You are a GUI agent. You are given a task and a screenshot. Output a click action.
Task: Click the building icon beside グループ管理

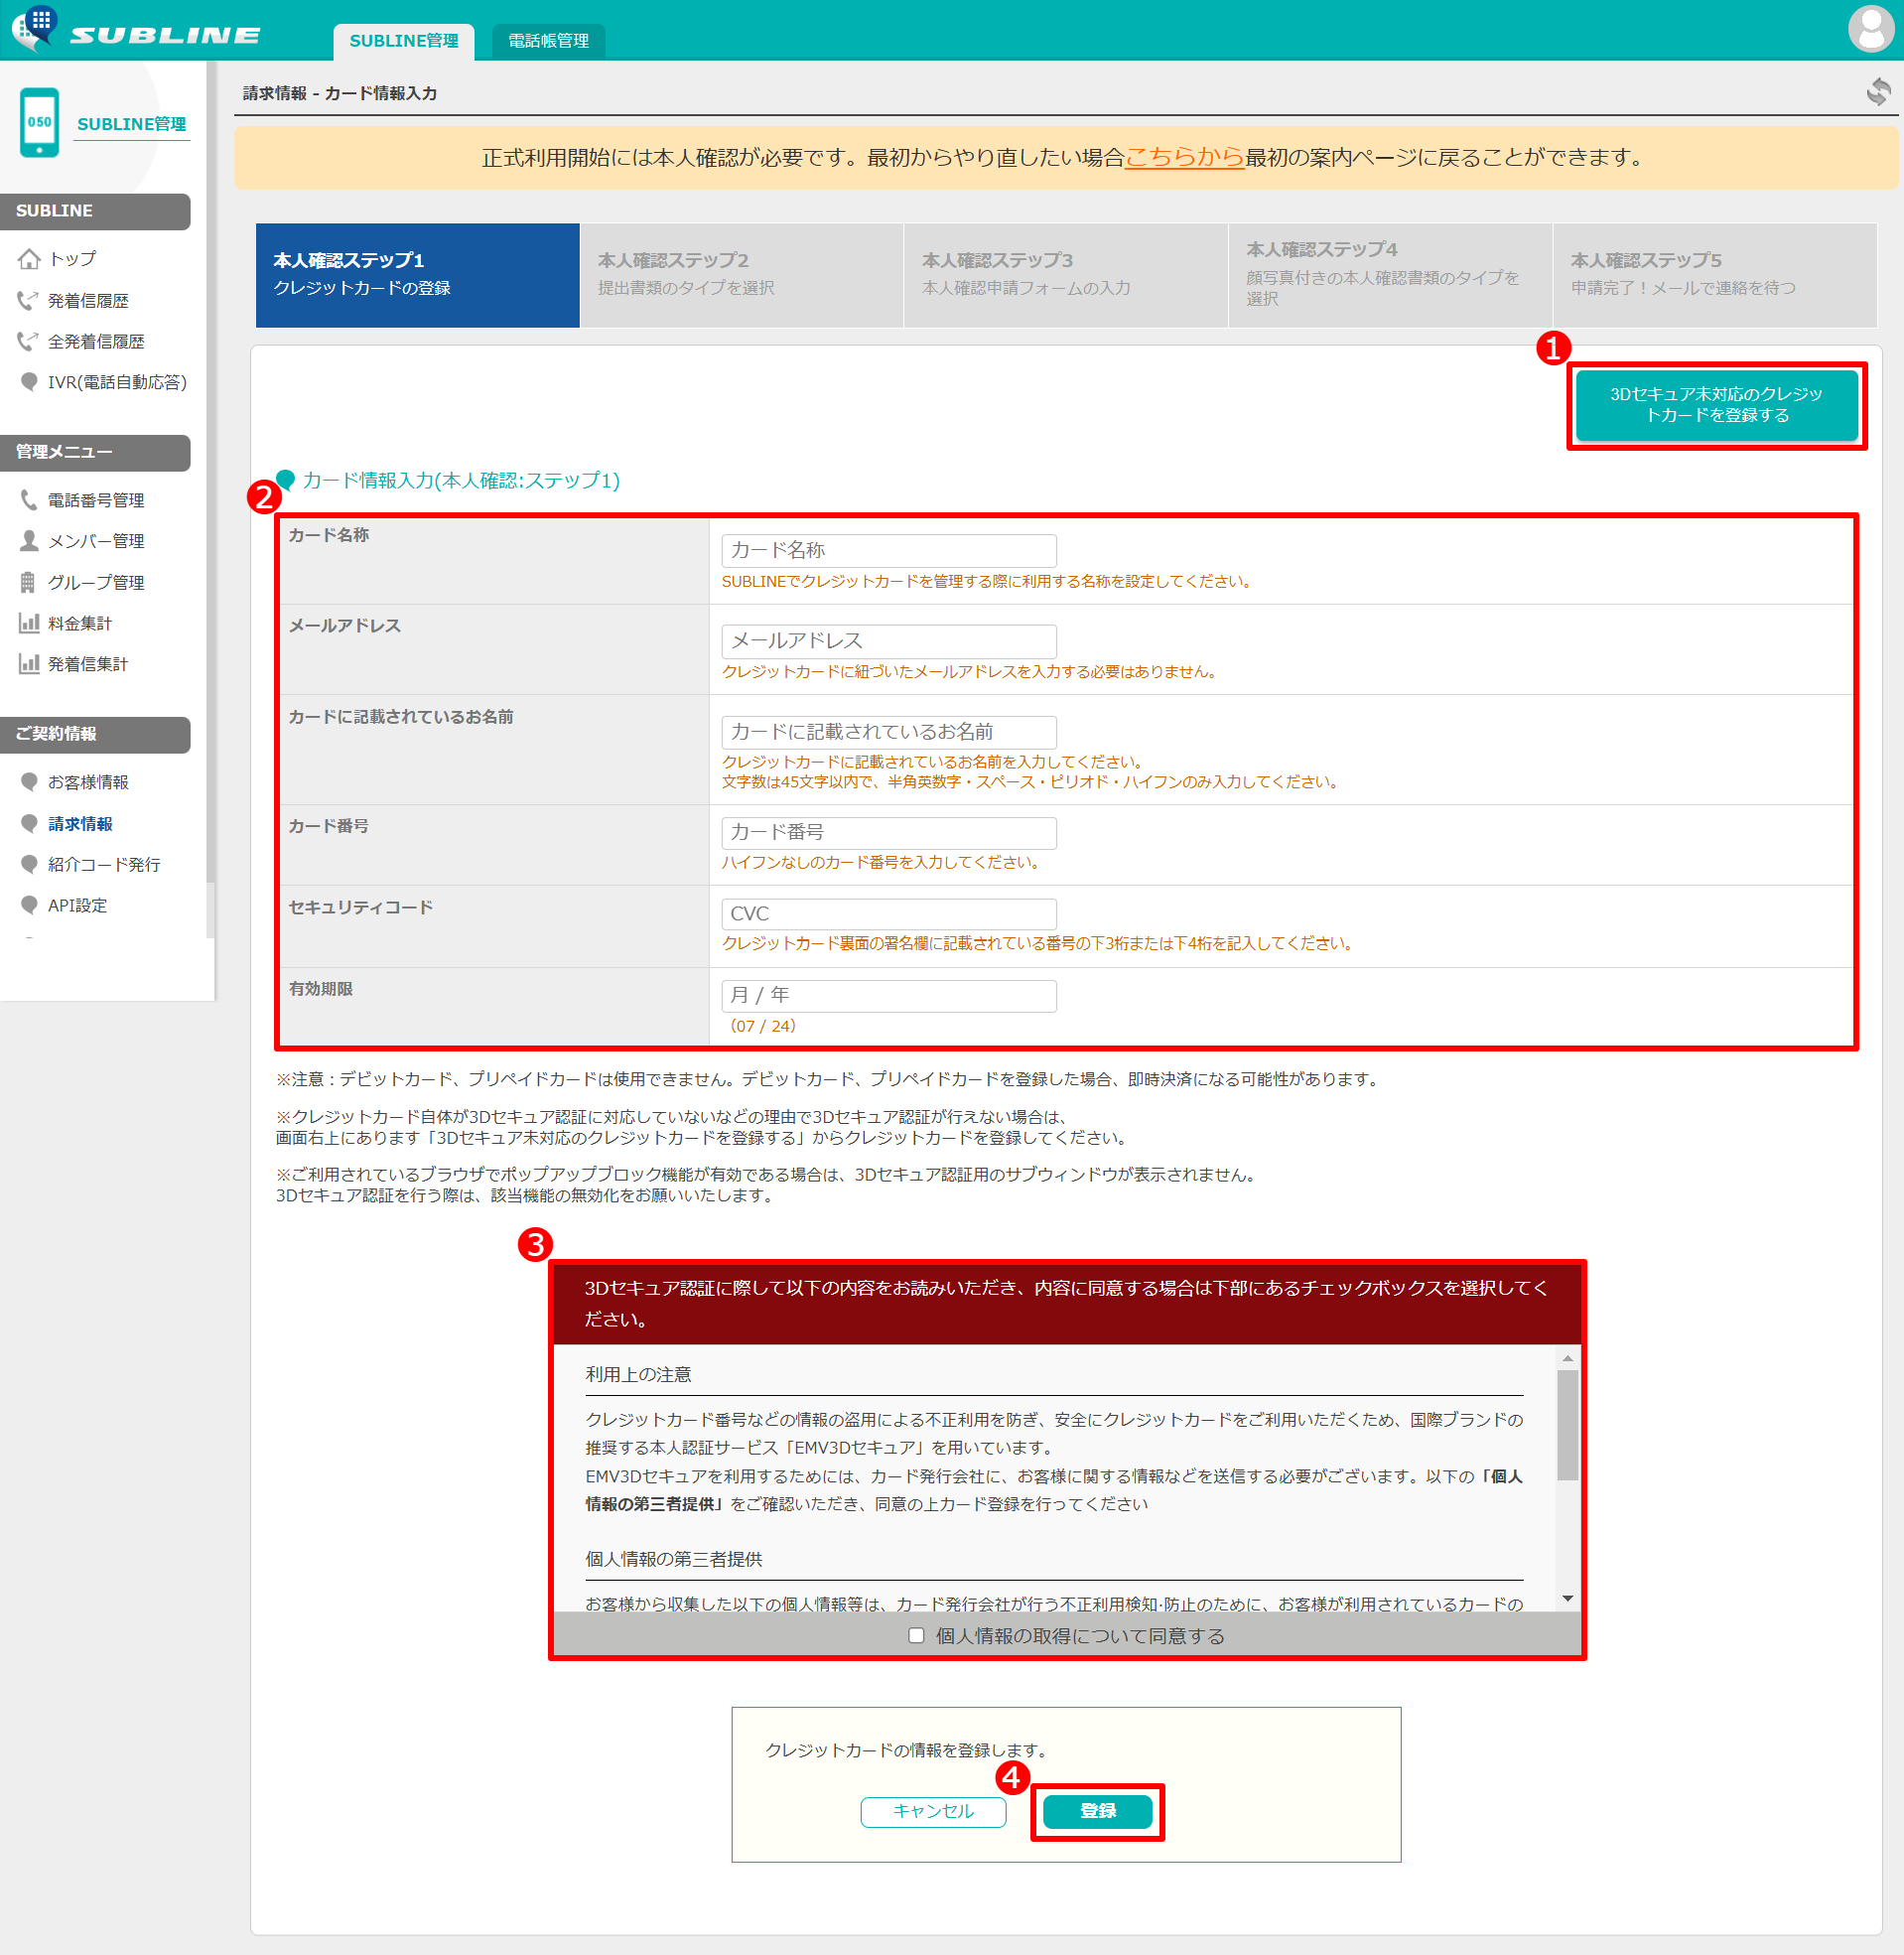pyautogui.click(x=28, y=582)
